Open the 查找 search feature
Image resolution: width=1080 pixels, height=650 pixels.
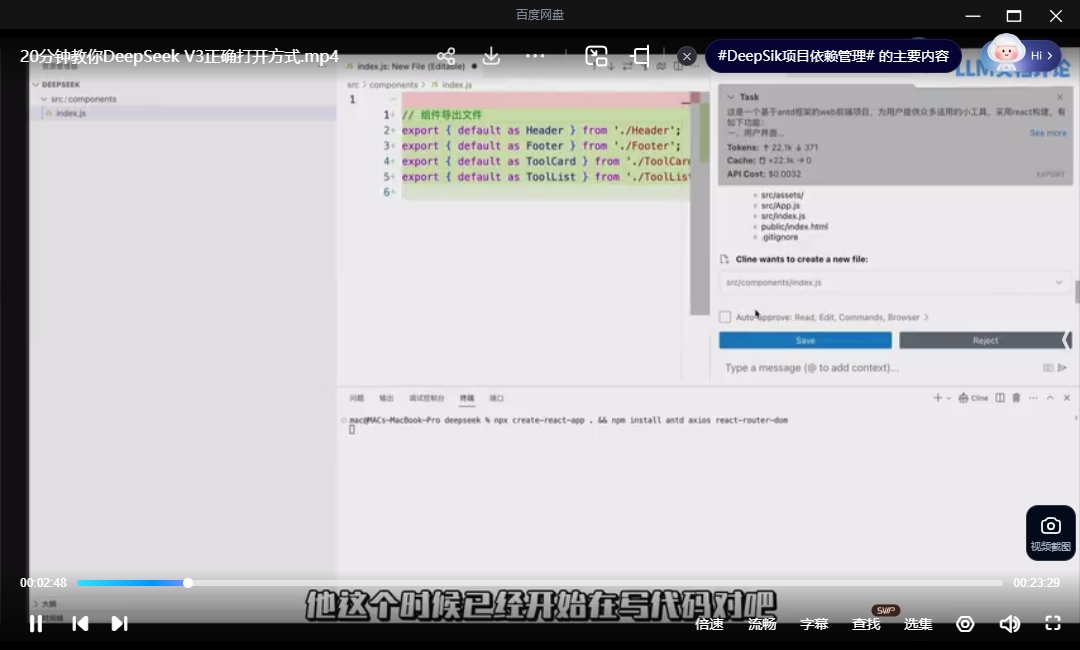coord(866,624)
